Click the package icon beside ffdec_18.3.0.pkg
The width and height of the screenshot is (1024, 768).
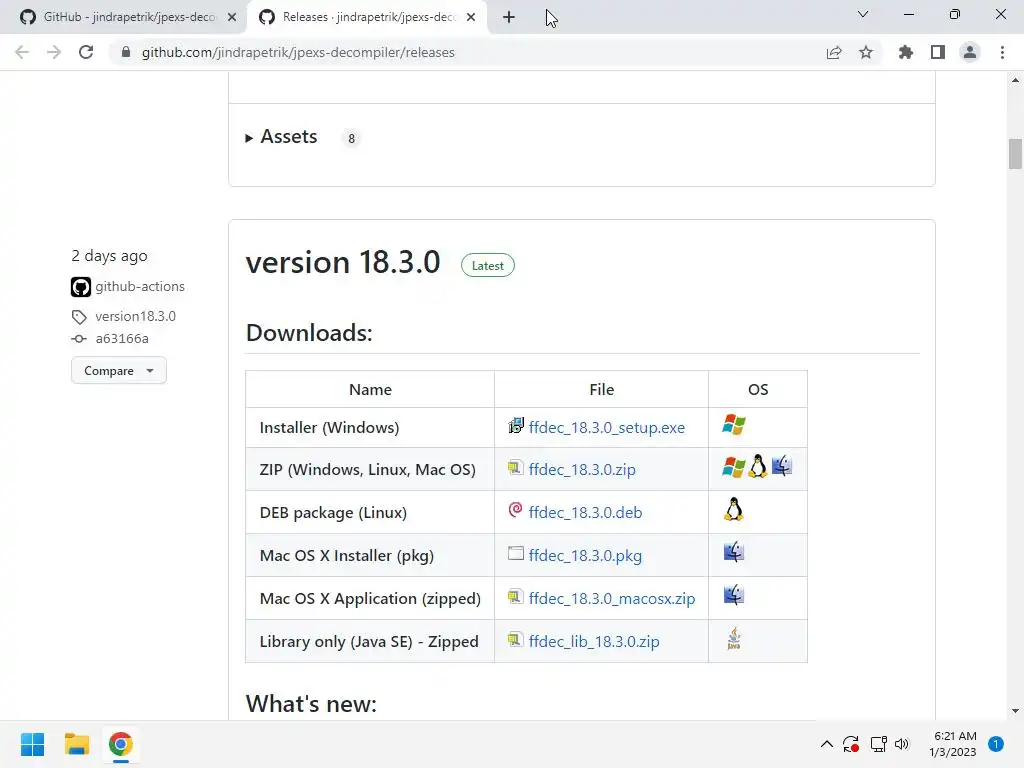pos(516,553)
